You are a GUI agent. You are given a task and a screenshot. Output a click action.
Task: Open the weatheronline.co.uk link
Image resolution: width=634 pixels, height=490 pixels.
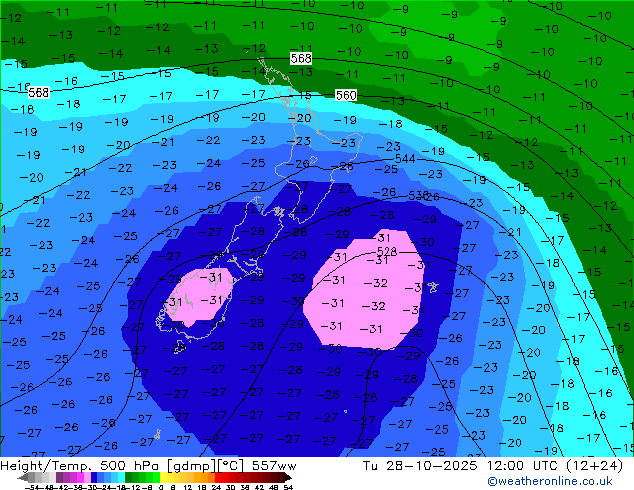point(550,481)
